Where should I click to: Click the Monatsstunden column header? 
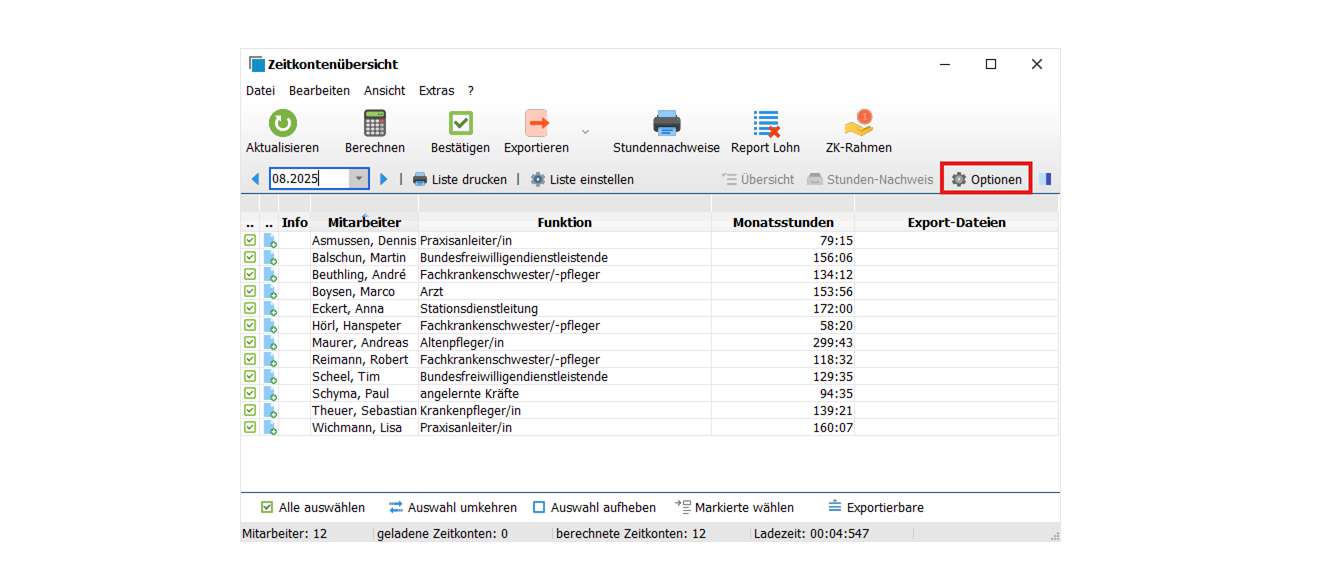[x=782, y=222]
